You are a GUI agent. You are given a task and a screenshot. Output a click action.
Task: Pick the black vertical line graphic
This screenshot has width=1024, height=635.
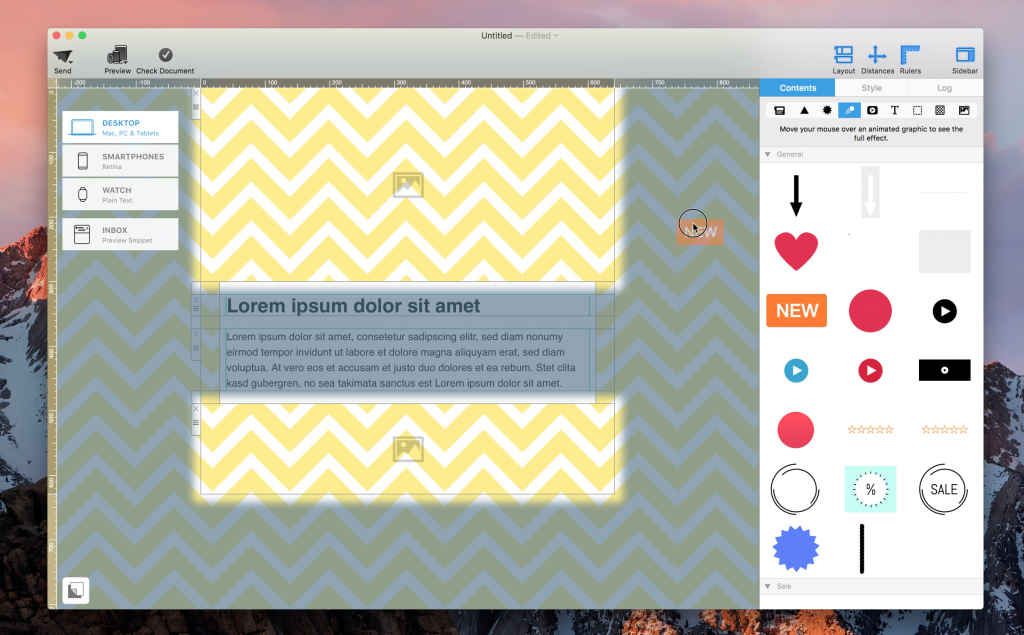pyautogui.click(x=862, y=549)
